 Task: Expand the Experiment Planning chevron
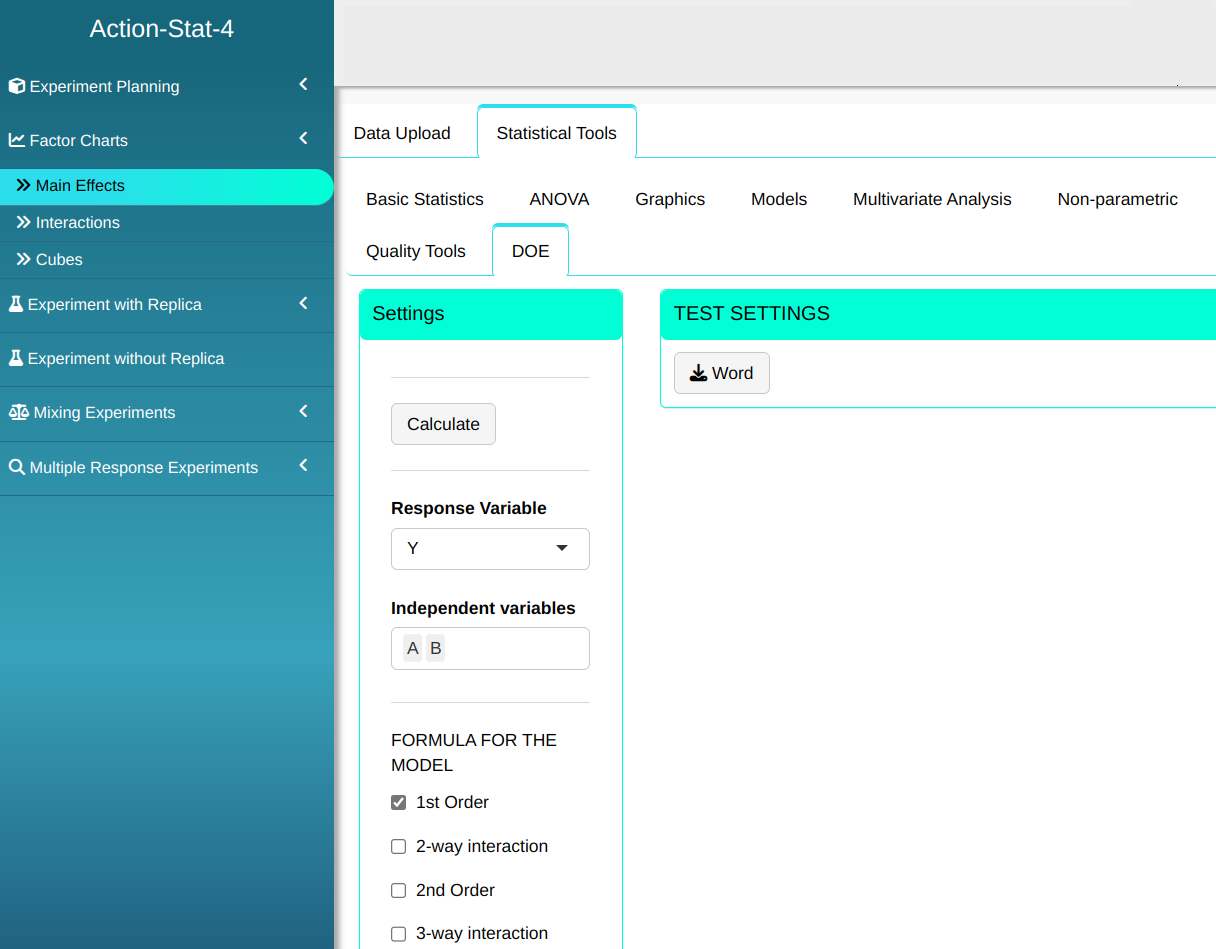point(303,85)
